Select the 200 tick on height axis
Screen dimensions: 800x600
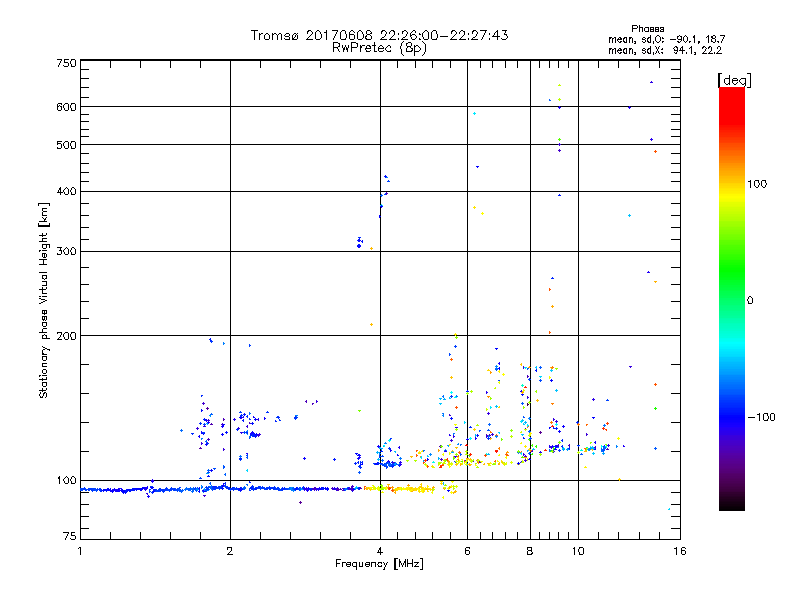coord(65,335)
